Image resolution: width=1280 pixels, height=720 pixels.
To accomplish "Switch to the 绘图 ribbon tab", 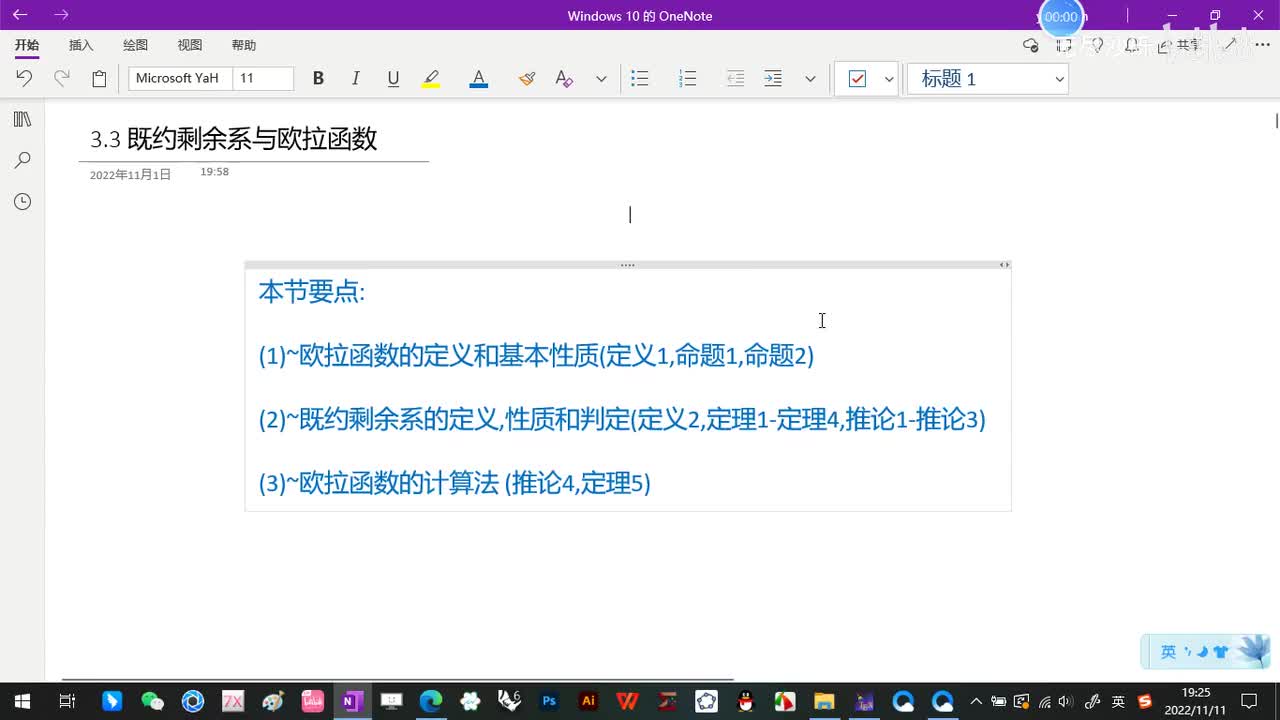I will (135, 45).
